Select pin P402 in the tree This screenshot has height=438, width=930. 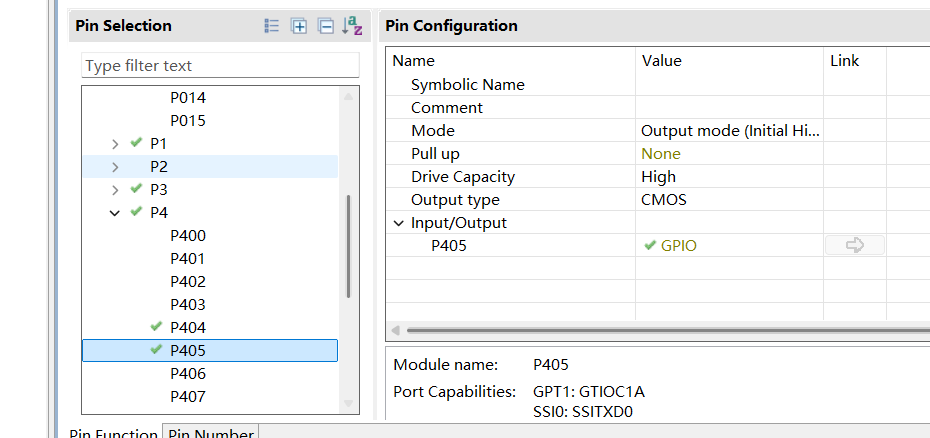(x=188, y=281)
